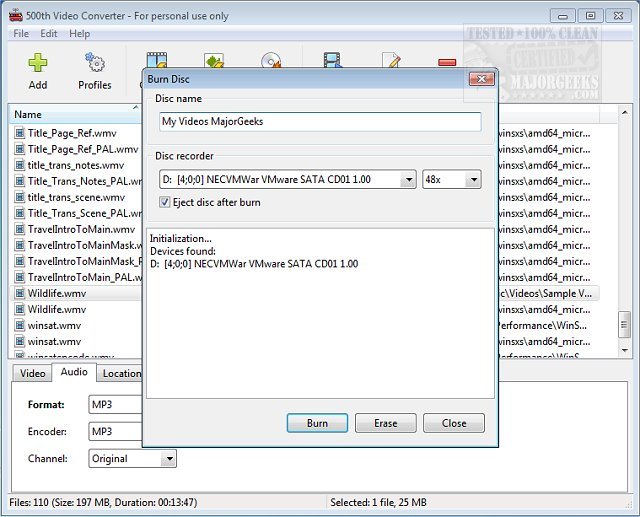640x517 pixels.
Task: Click the document with pencil edit icon
Action: coord(391,60)
